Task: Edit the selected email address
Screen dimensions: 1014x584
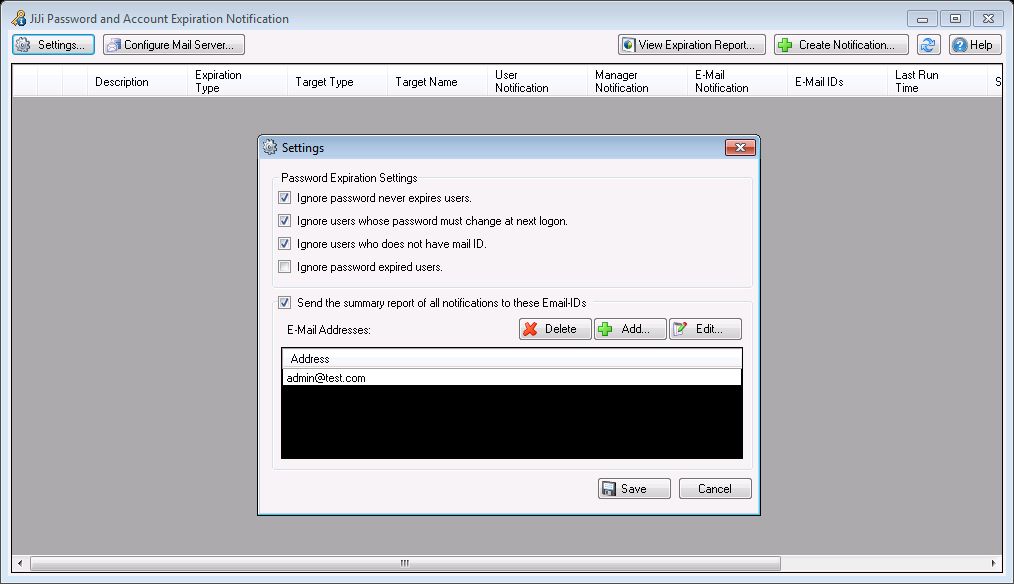Action: (x=705, y=329)
